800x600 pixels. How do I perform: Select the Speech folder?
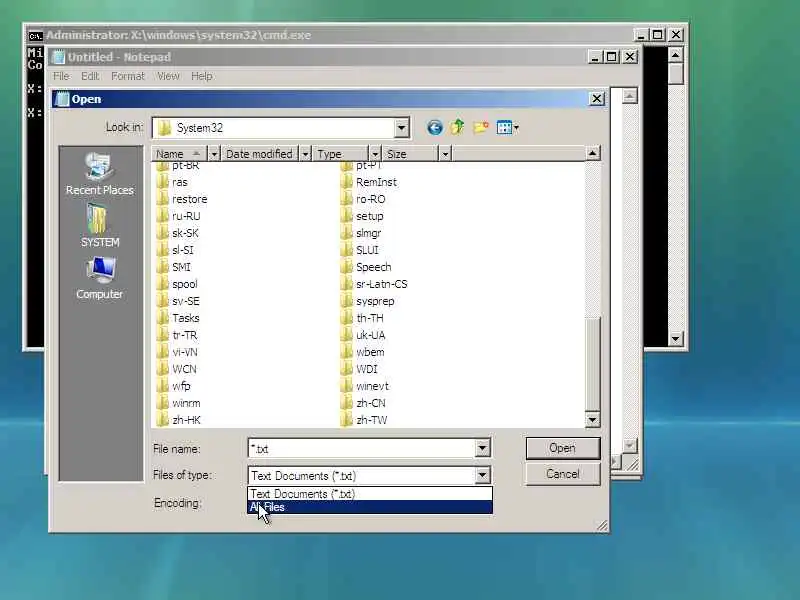[x=366, y=267]
